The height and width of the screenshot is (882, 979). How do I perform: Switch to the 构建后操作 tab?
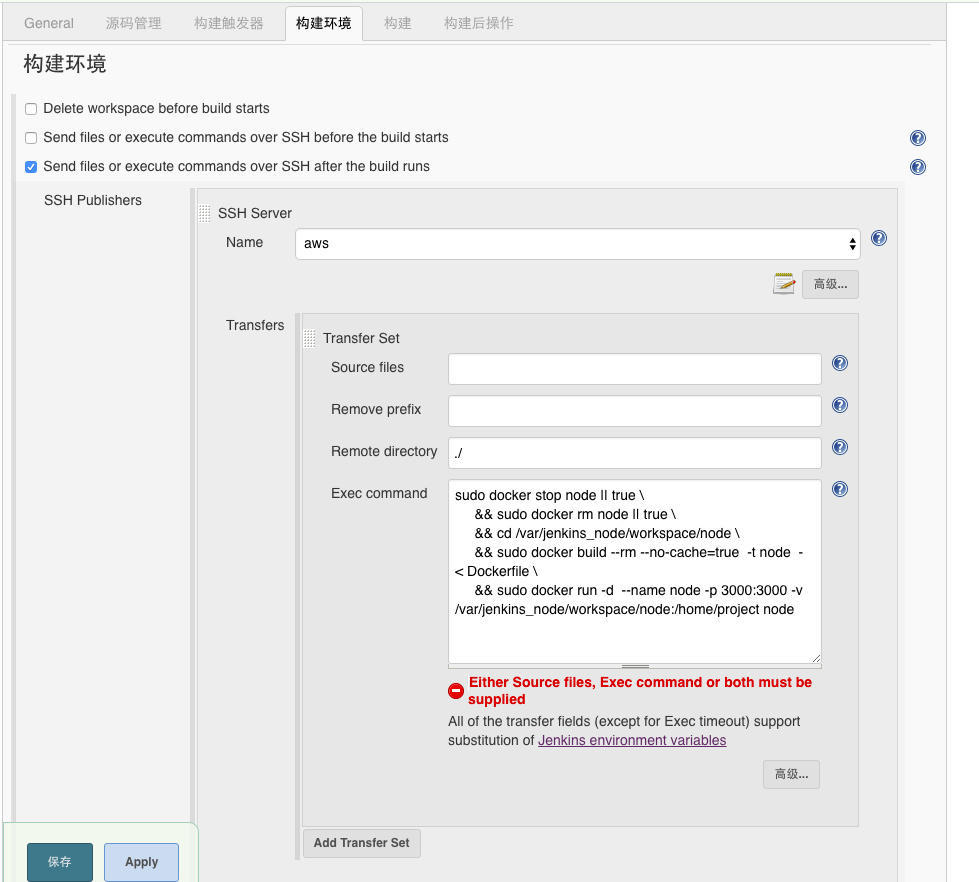point(478,24)
